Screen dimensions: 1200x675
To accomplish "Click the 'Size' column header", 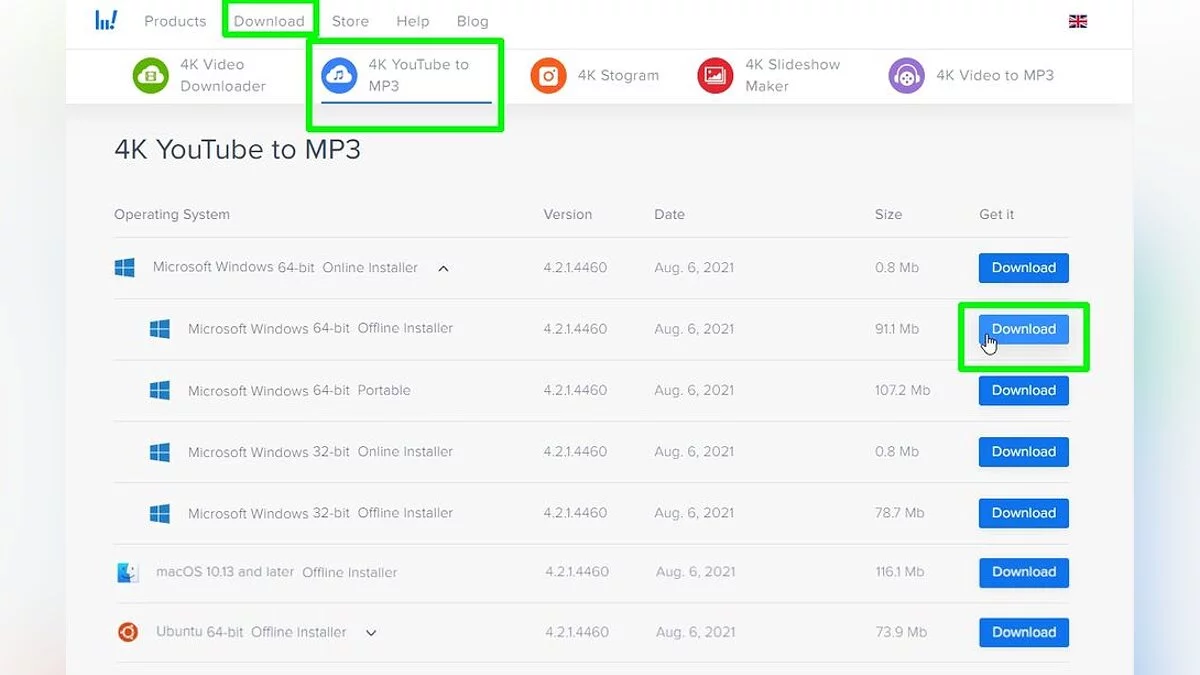I will tap(888, 214).
